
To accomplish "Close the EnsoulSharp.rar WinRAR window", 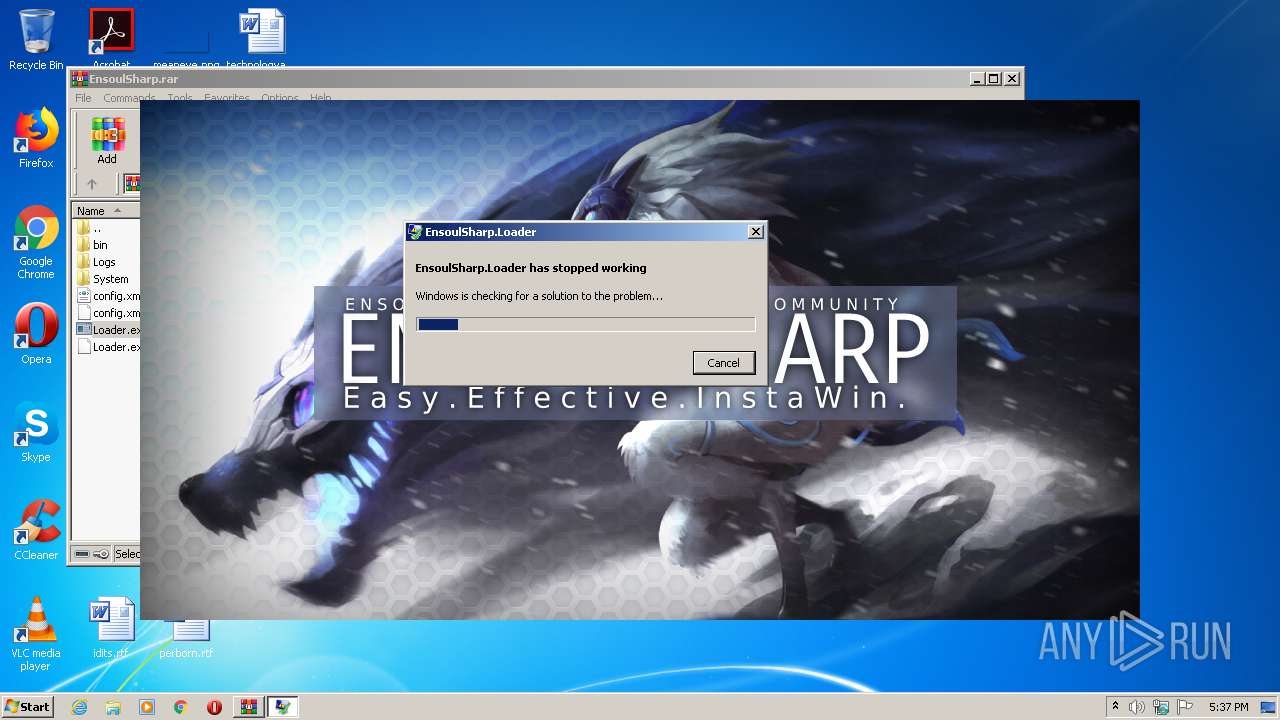I will click(x=1011, y=78).
